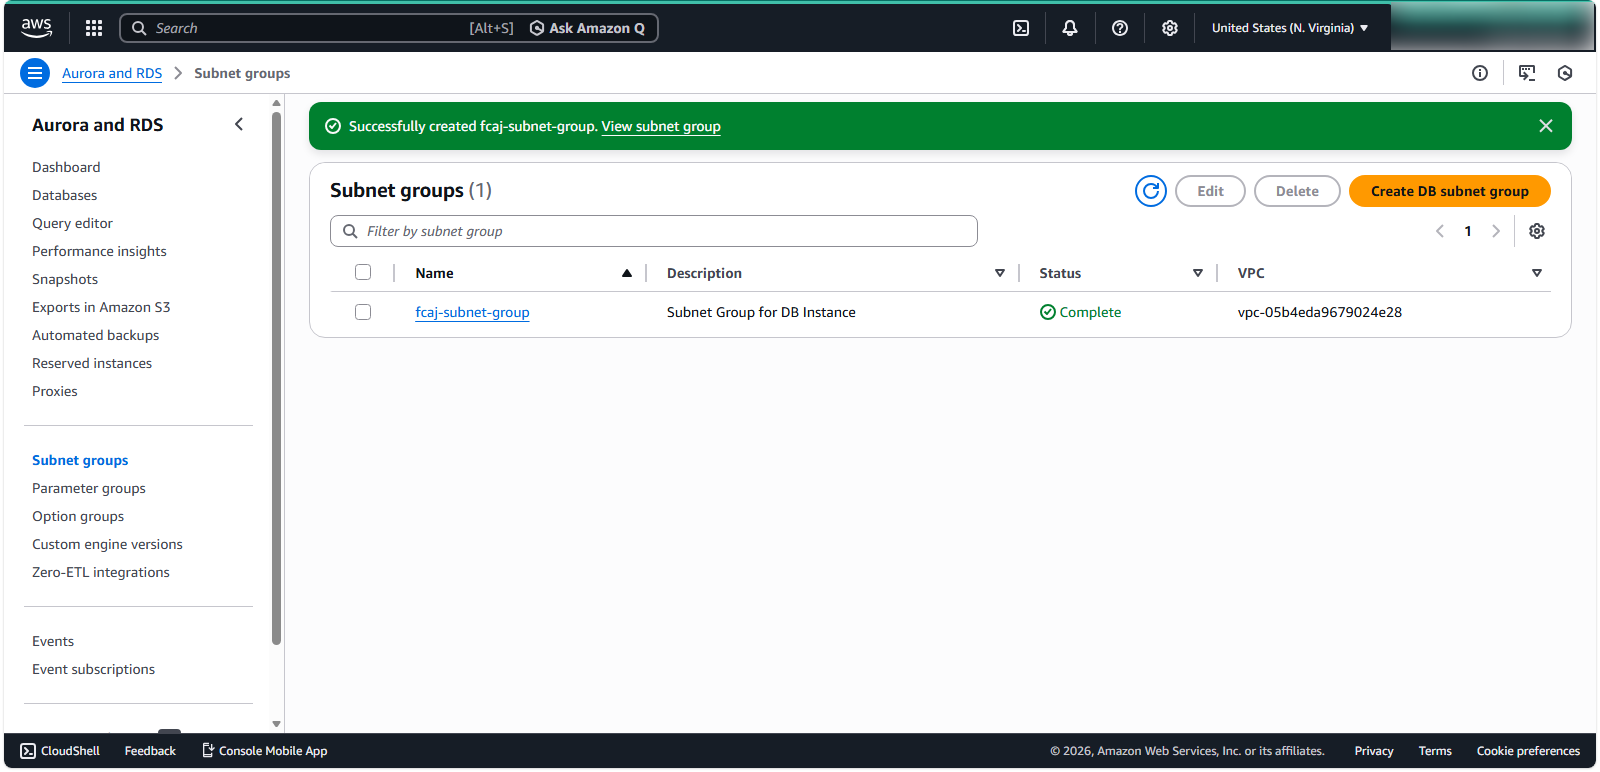
Task: Toggle the hamburger navigation menu
Action: [x=35, y=73]
